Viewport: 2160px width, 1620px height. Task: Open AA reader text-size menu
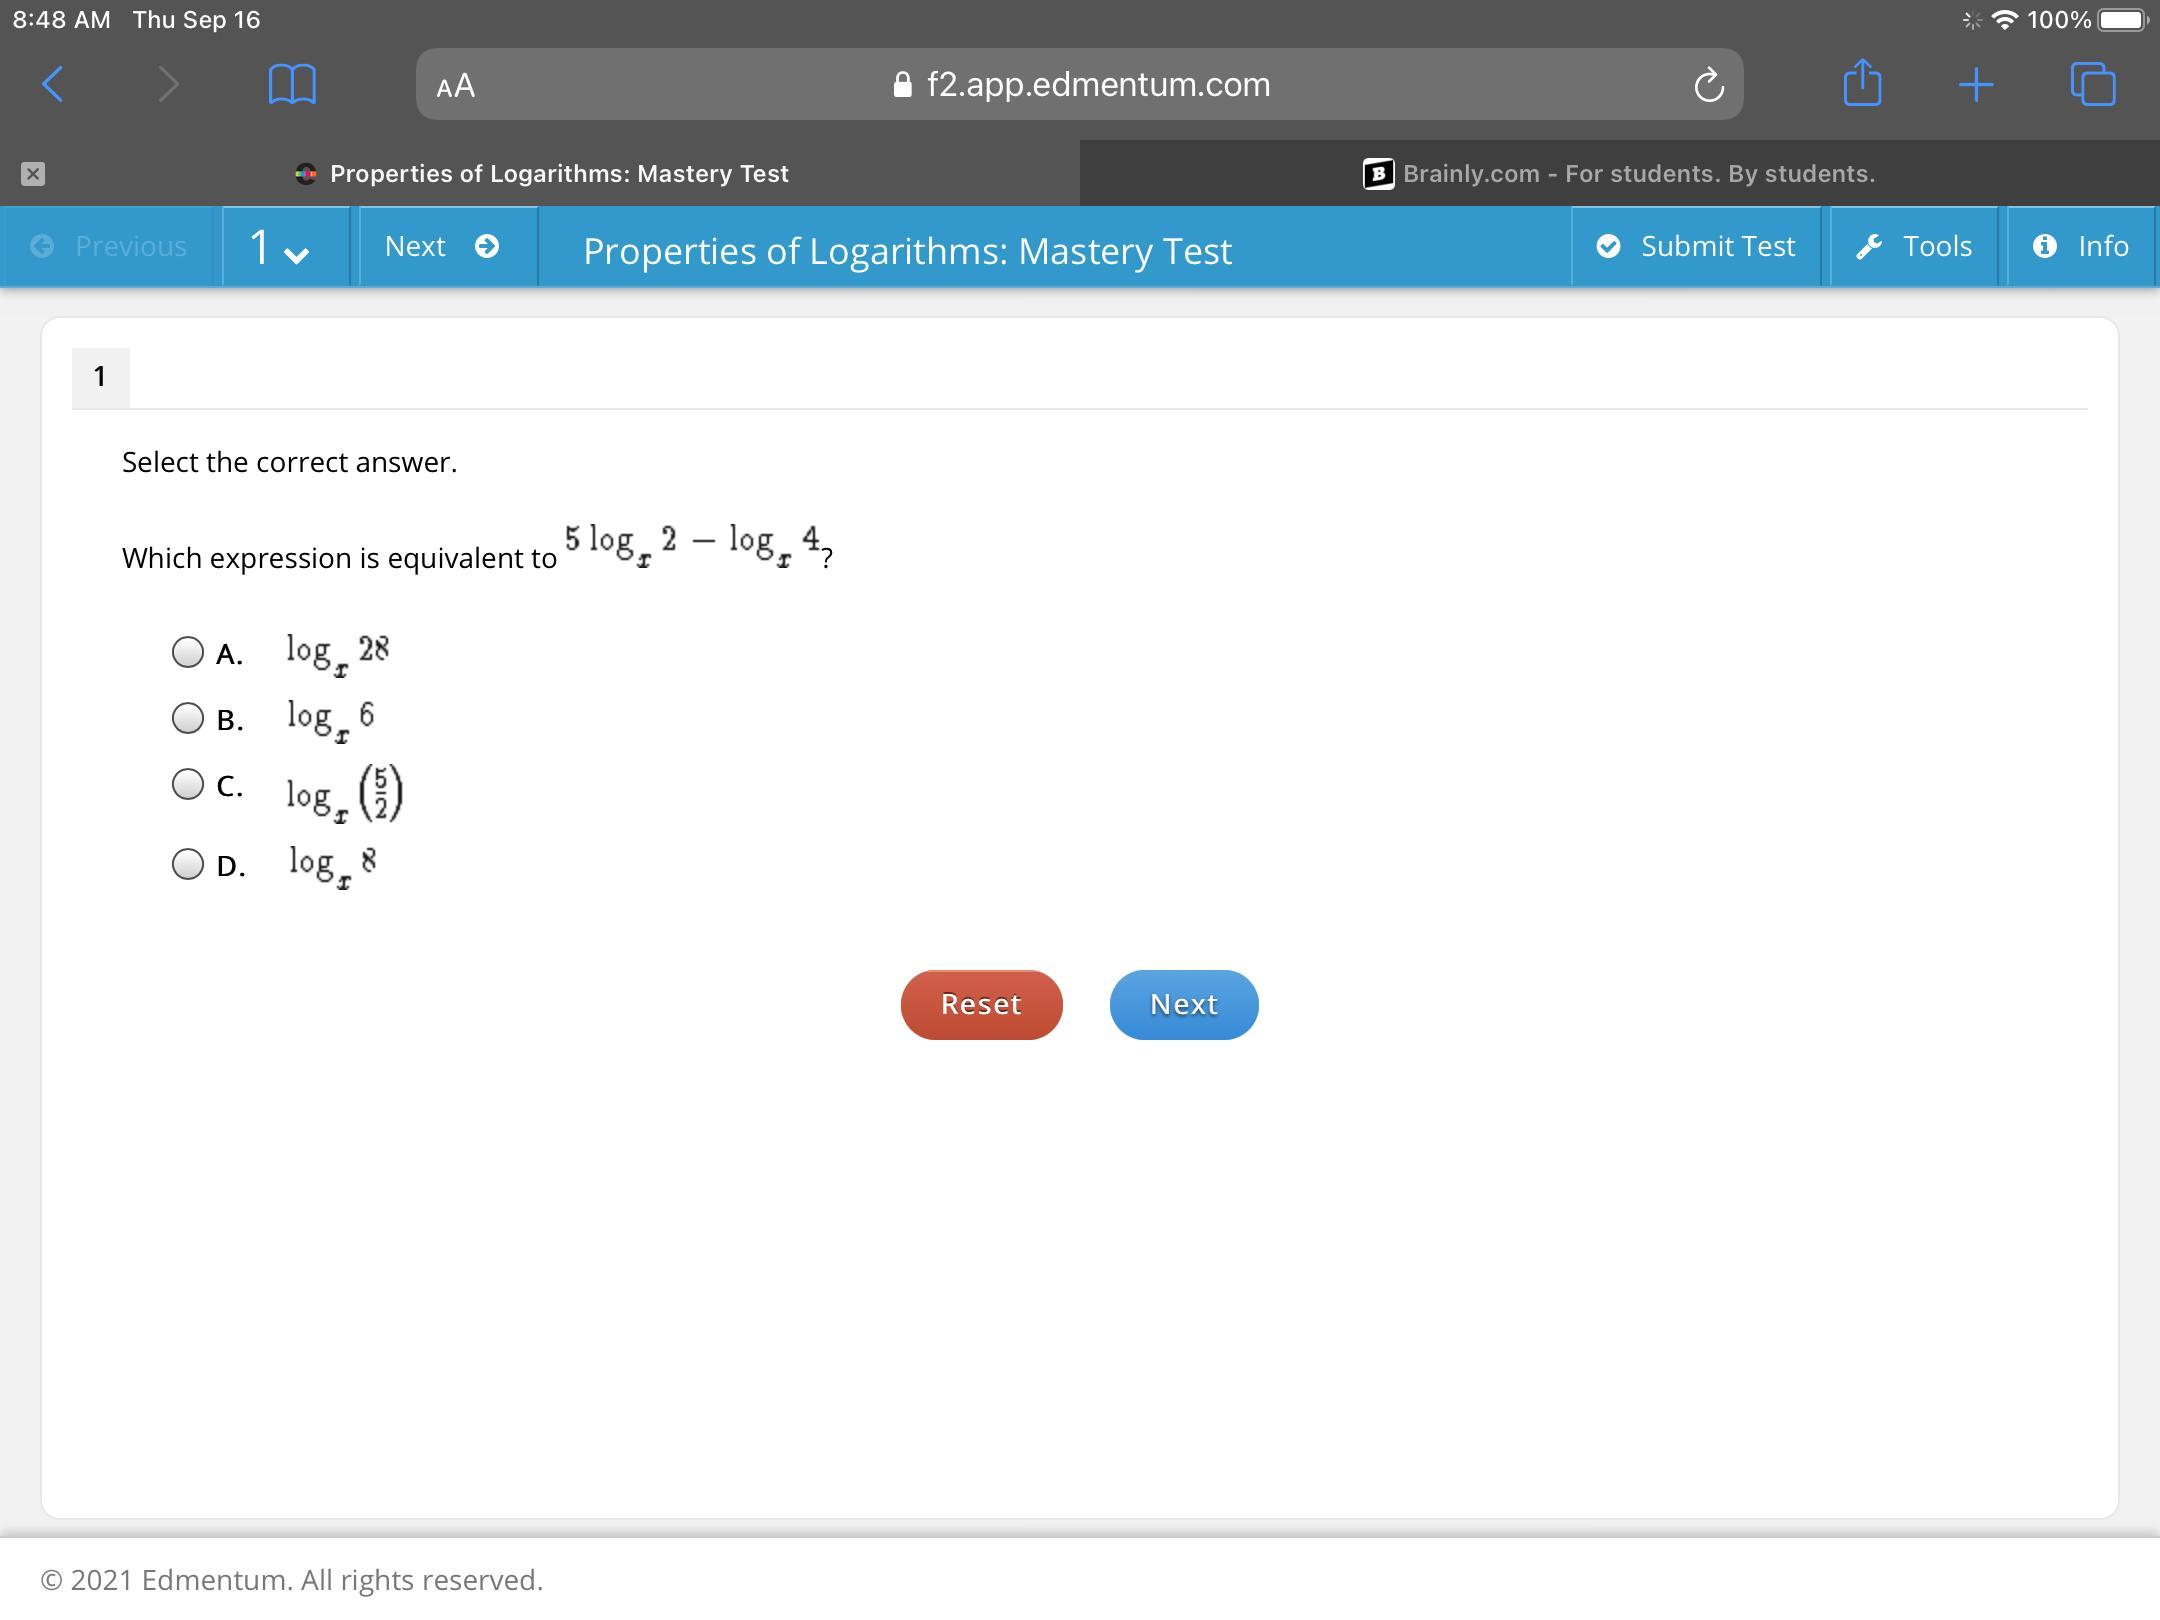pyautogui.click(x=456, y=86)
